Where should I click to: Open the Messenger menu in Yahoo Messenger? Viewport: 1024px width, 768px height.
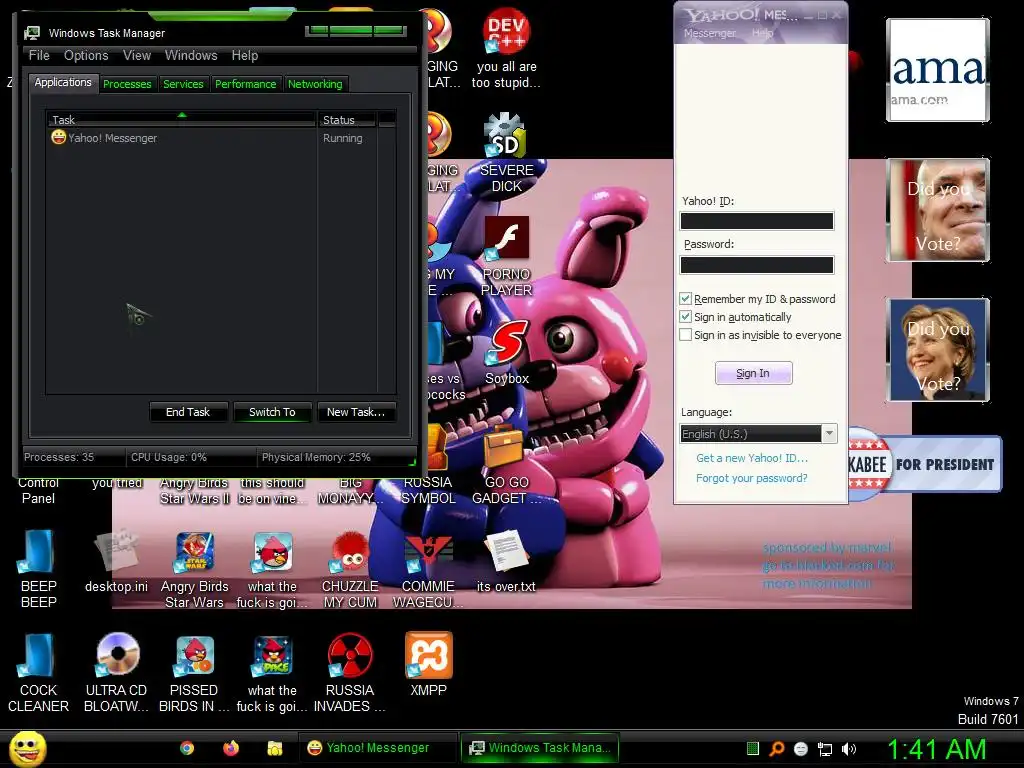click(709, 33)
